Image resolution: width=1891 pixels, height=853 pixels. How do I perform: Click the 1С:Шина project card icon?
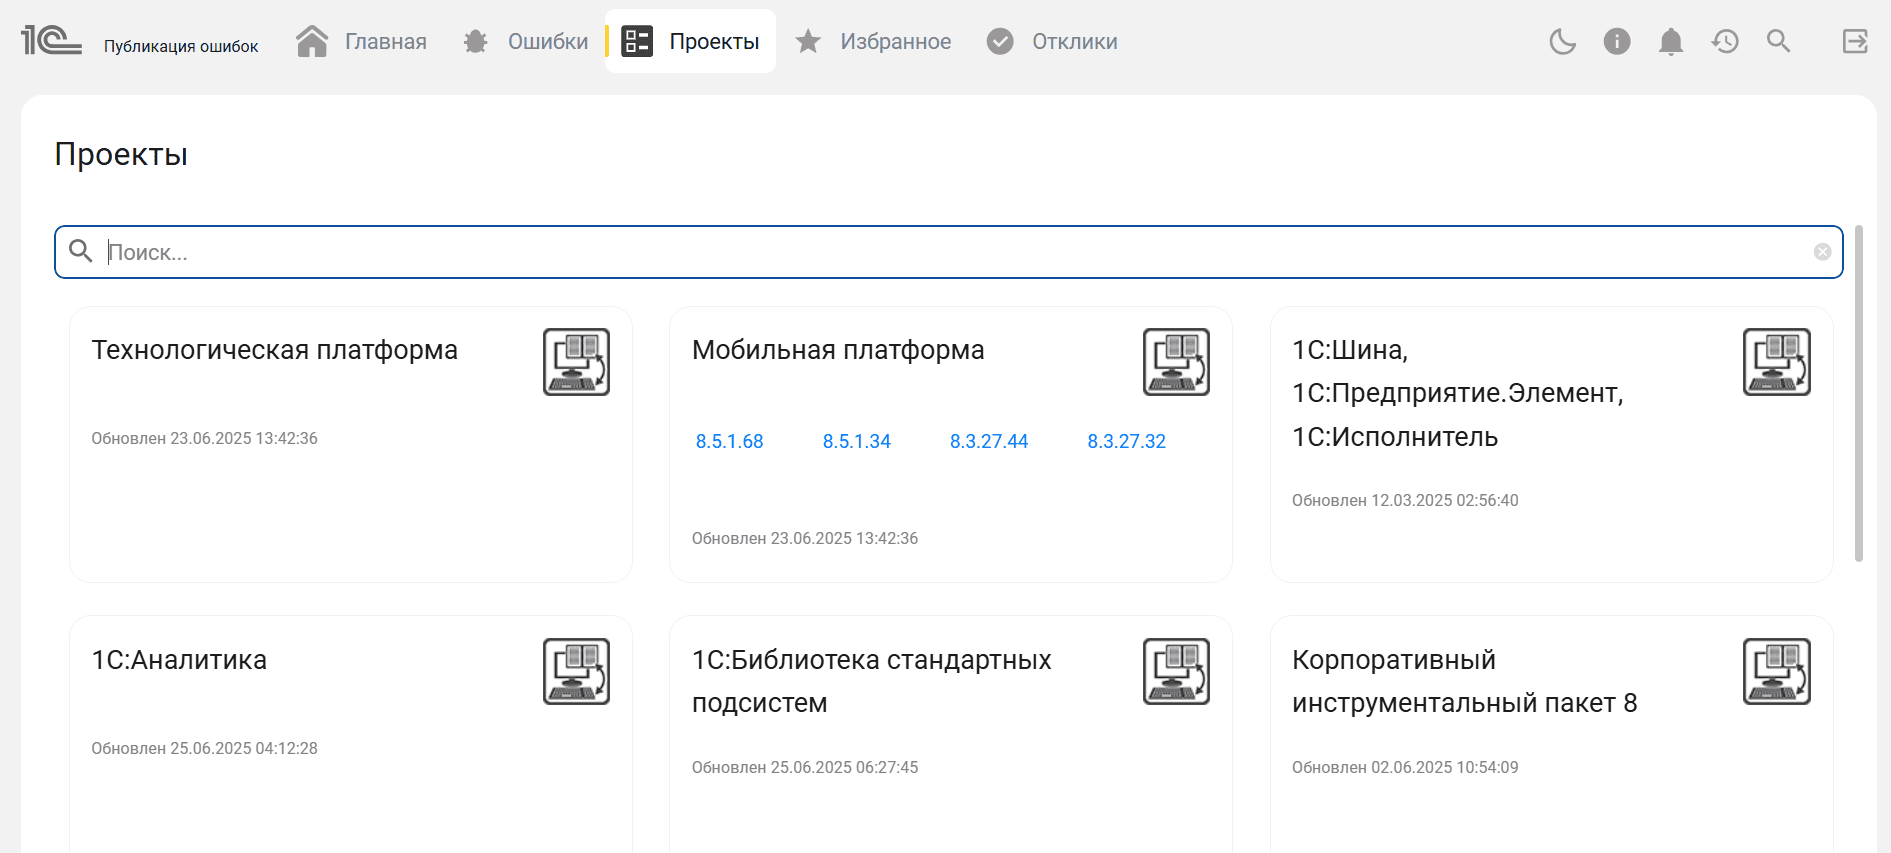[x=1777, y=362]
